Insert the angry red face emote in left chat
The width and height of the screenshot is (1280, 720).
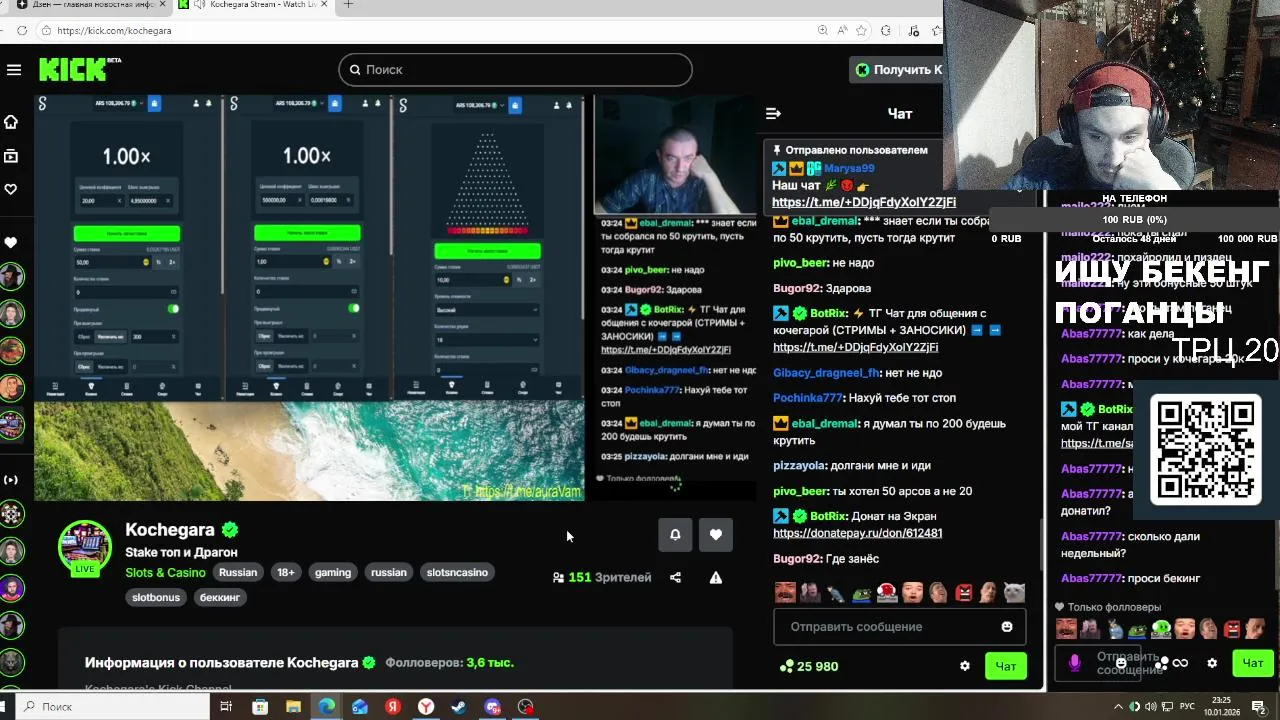click(x=964, y=592)
